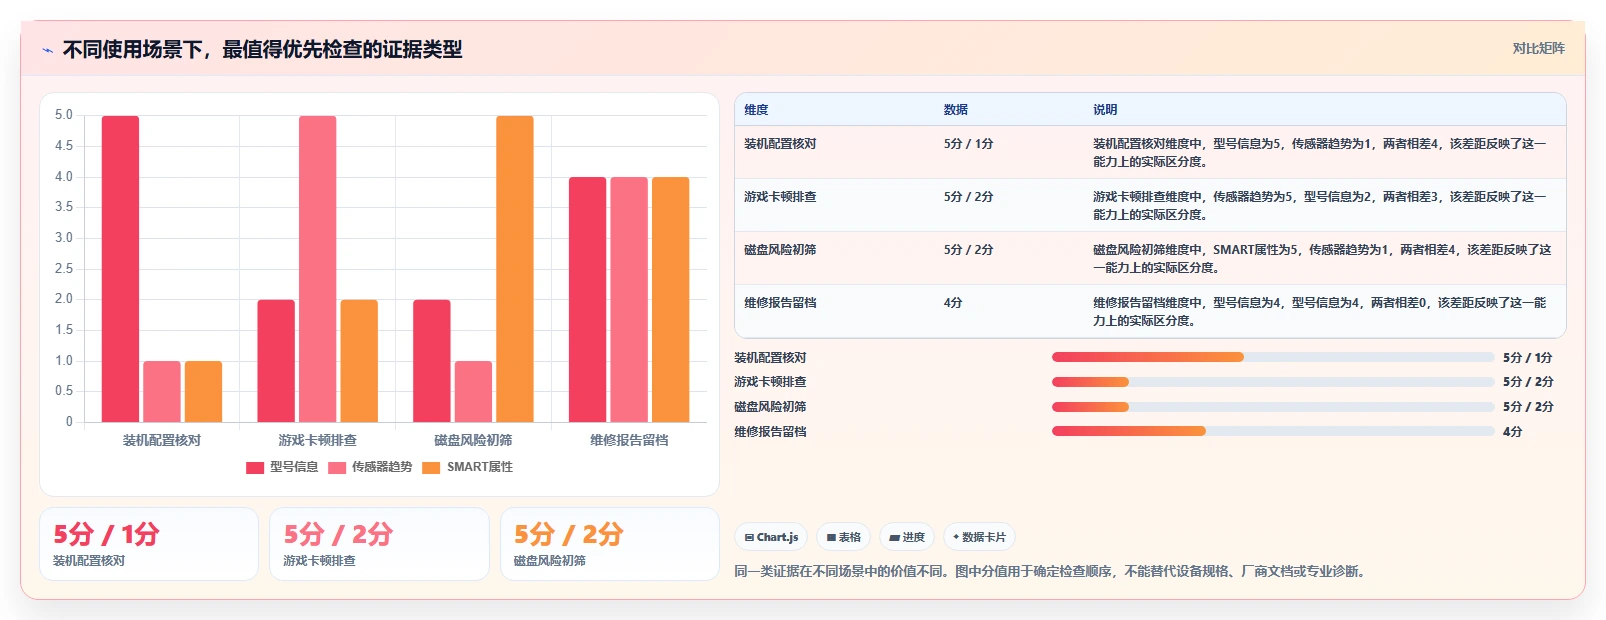This screenshot has width=1606, height=620.
Task: Click the 5.0 y-axis tick label
Action: 64,115
